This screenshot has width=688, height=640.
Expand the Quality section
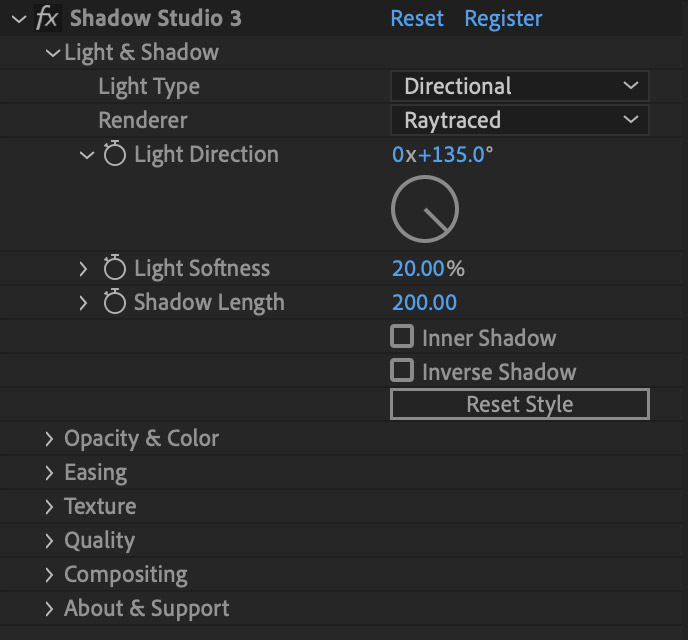point(49,541)
